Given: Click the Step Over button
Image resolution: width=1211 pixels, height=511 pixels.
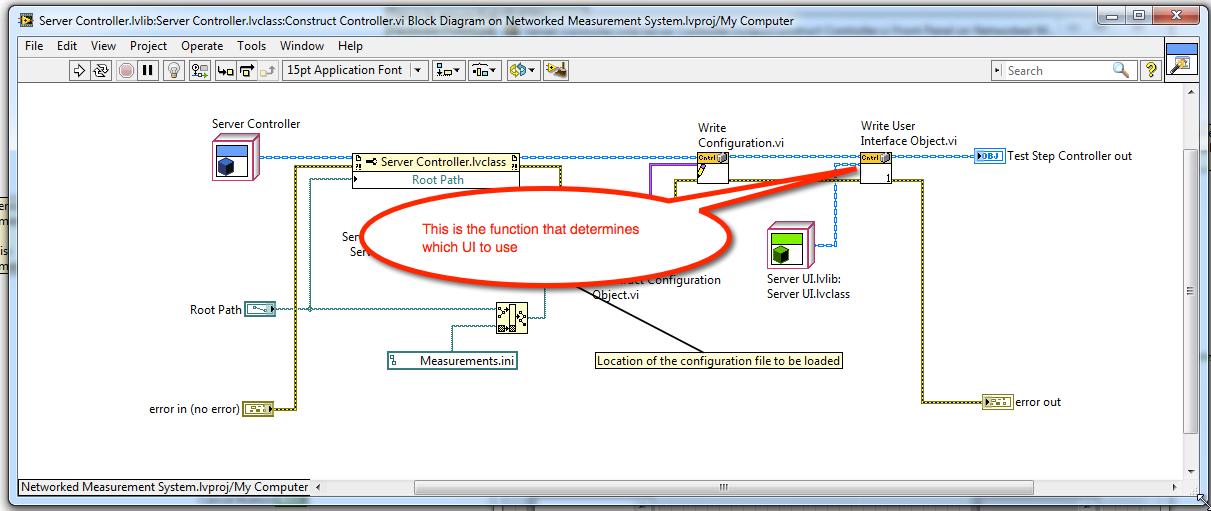Looking at the screenshot, I should click(246, 70).
